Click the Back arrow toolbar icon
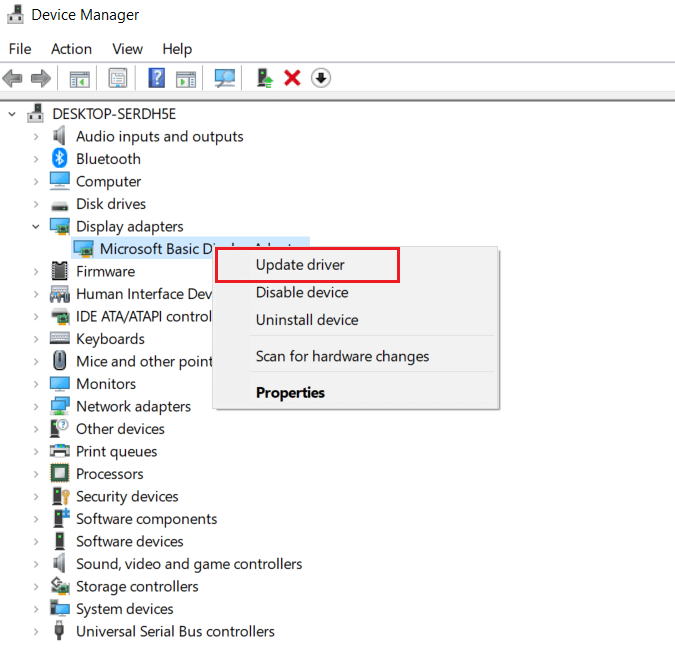This screenshot has height=658, width=675. pyautogui.click(x=12, y=78)
